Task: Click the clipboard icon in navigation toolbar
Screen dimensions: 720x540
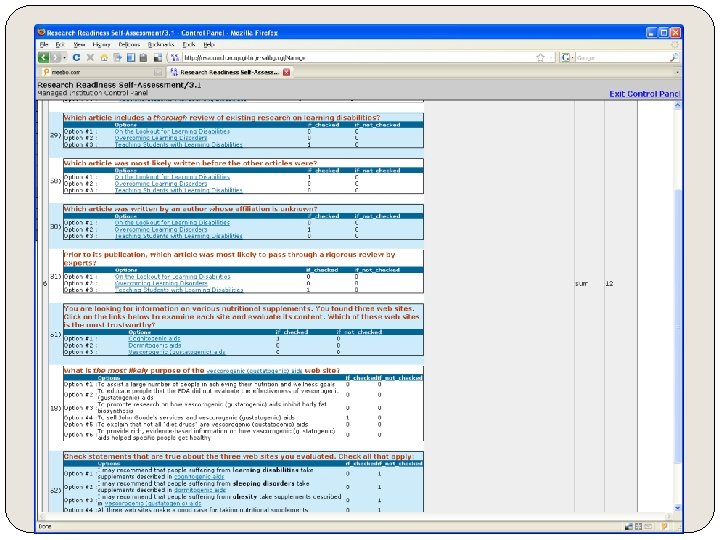Action: (143, 57)
